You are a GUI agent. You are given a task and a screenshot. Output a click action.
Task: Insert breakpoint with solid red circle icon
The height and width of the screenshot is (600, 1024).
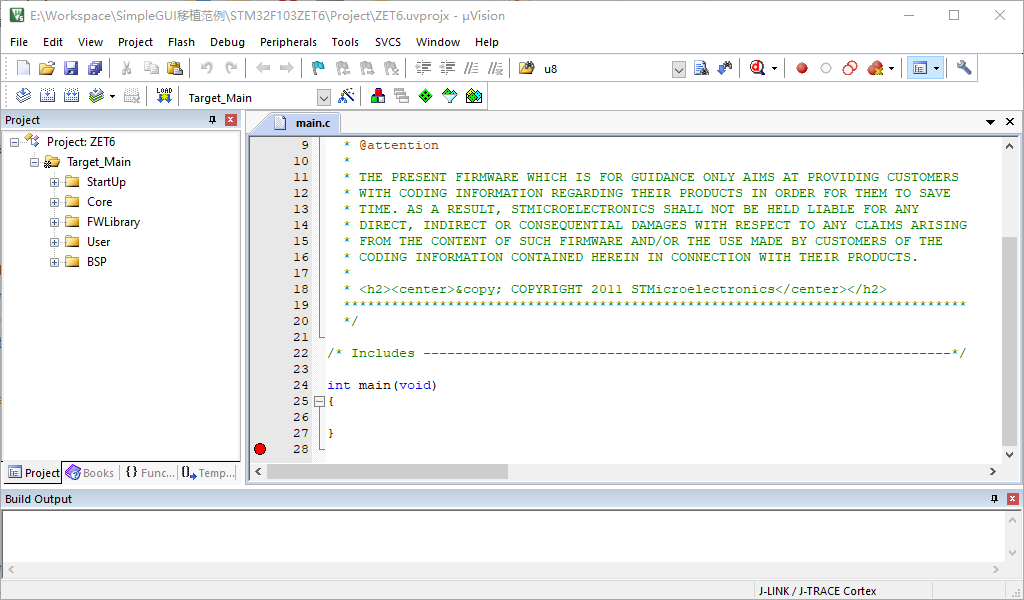click(802, 68)
